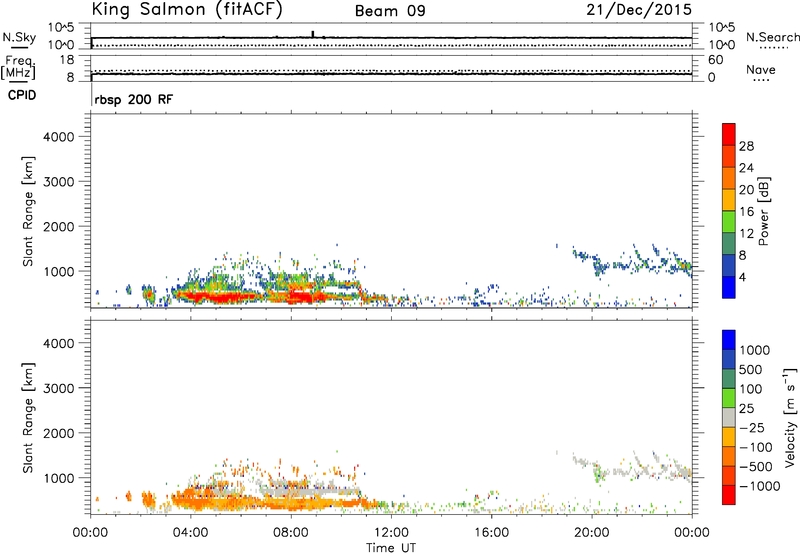Click the 'CPID' label

coord(22,95)
